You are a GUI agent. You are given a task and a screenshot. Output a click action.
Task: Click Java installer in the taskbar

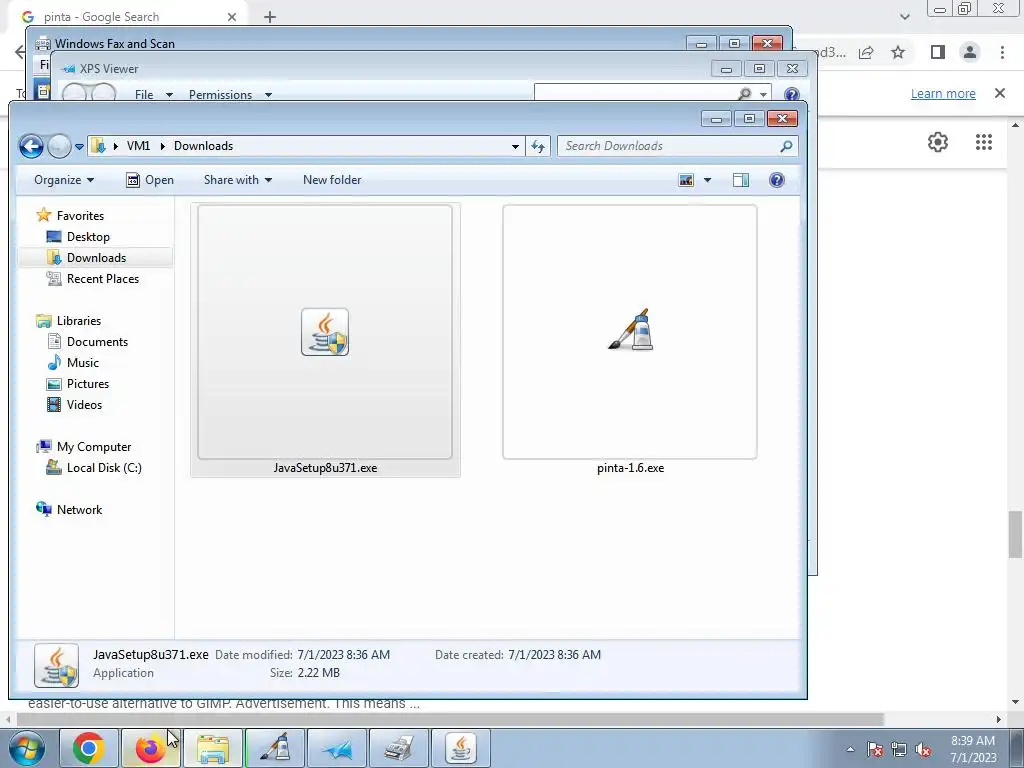click(x=461, y=748)
